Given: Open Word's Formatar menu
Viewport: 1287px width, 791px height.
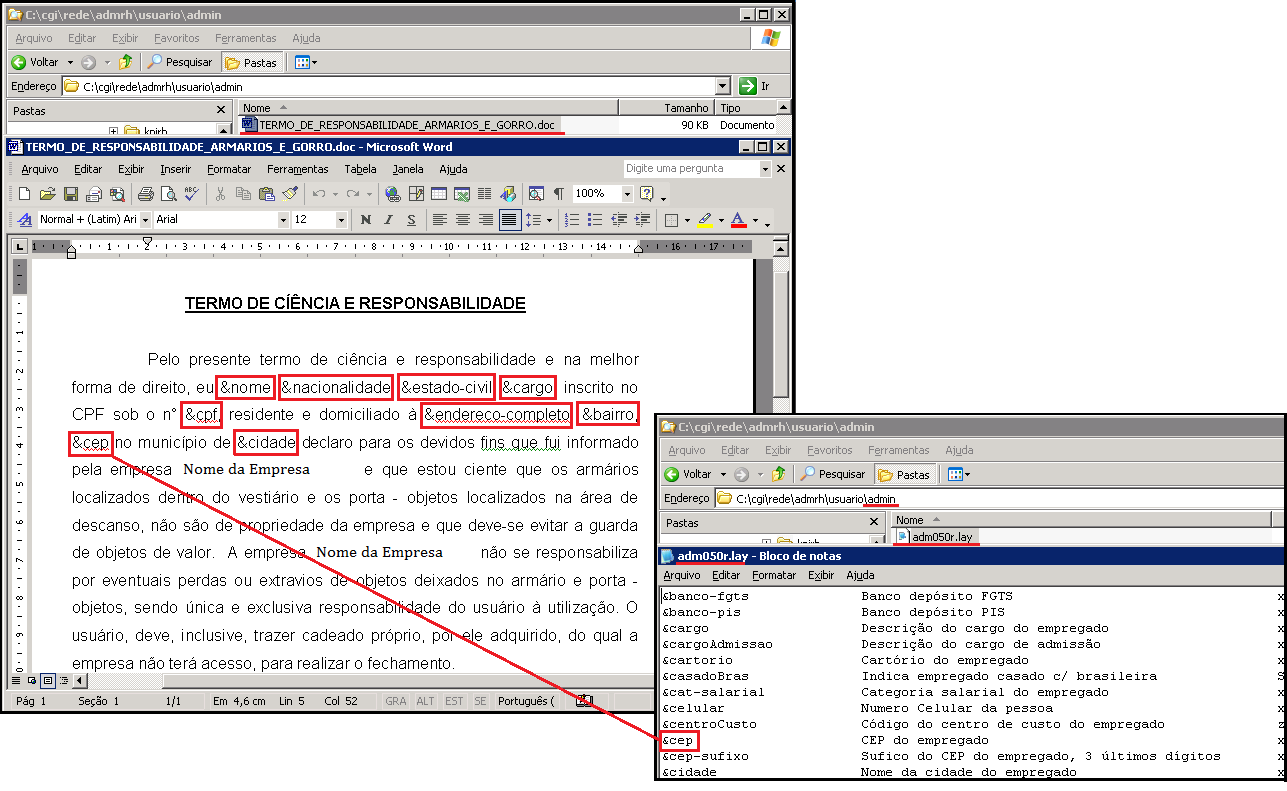Looking at the screenshot, I should tap(229, 169).
